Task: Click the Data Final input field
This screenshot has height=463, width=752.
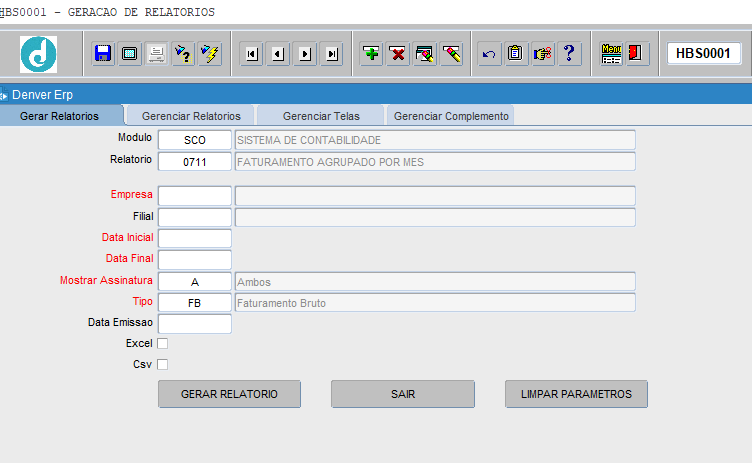Action: pos(195,260)
